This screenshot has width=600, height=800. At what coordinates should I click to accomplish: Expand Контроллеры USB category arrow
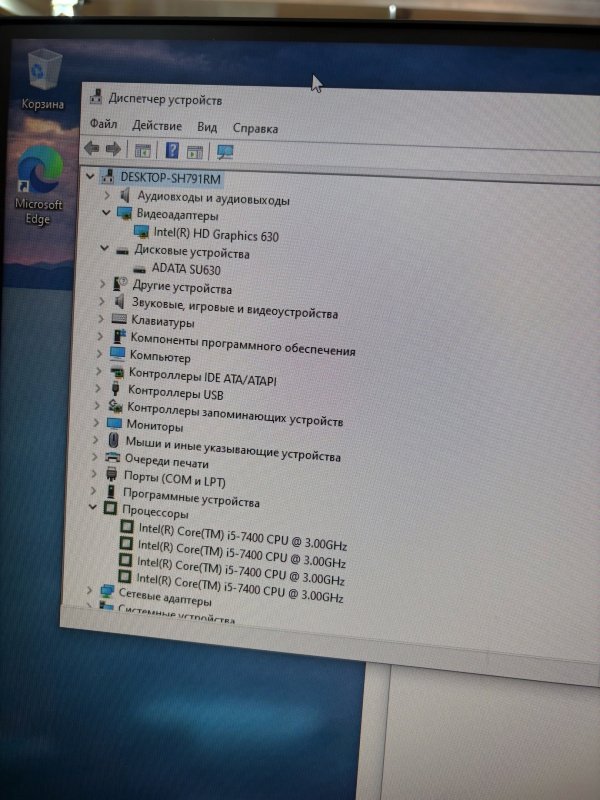(x=97, y=388)
